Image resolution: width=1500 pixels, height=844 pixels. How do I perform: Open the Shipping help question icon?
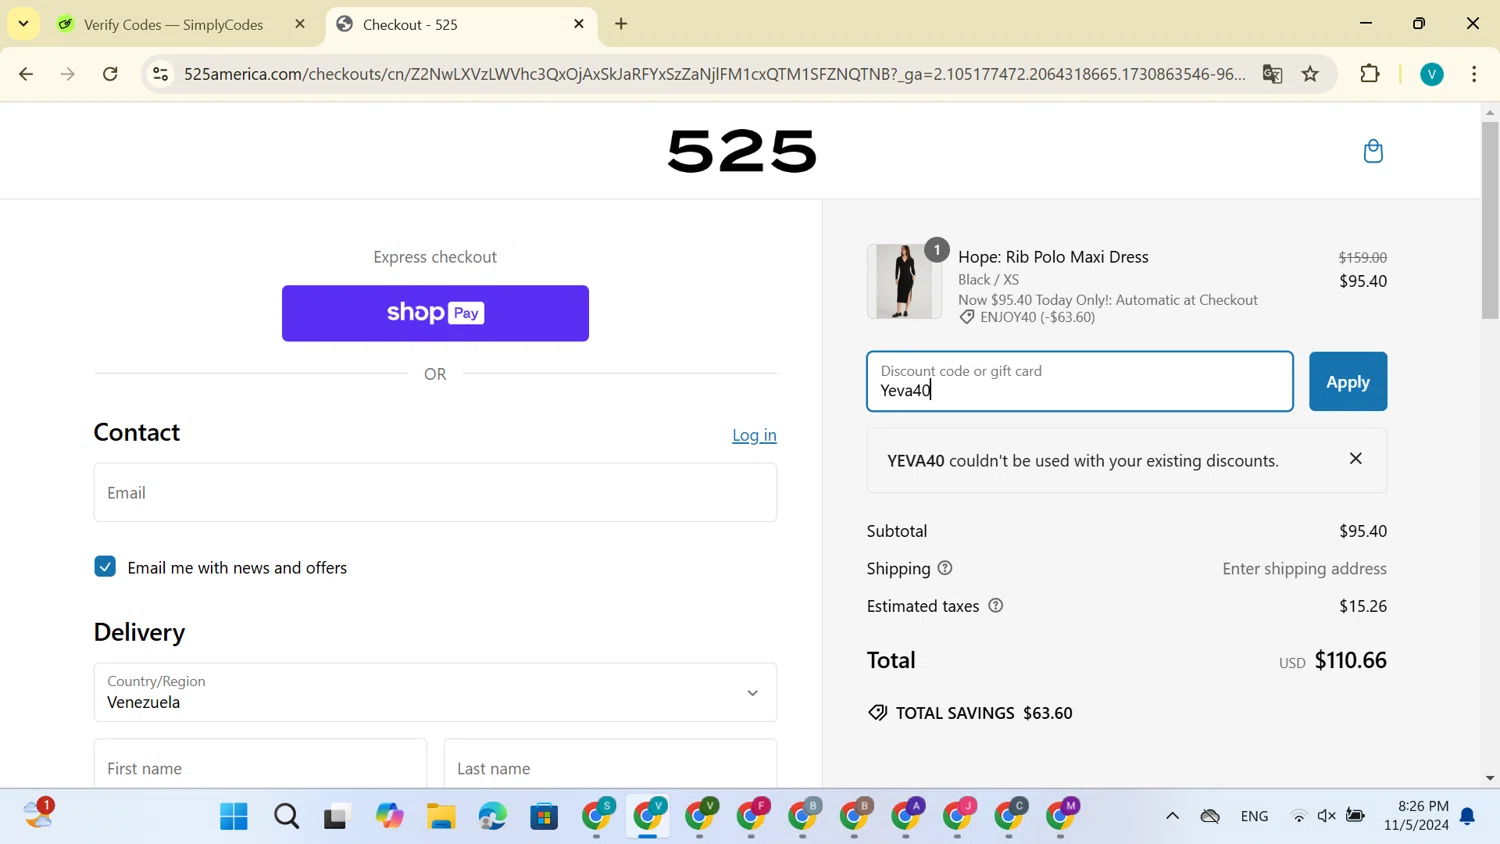pos(945,568)
